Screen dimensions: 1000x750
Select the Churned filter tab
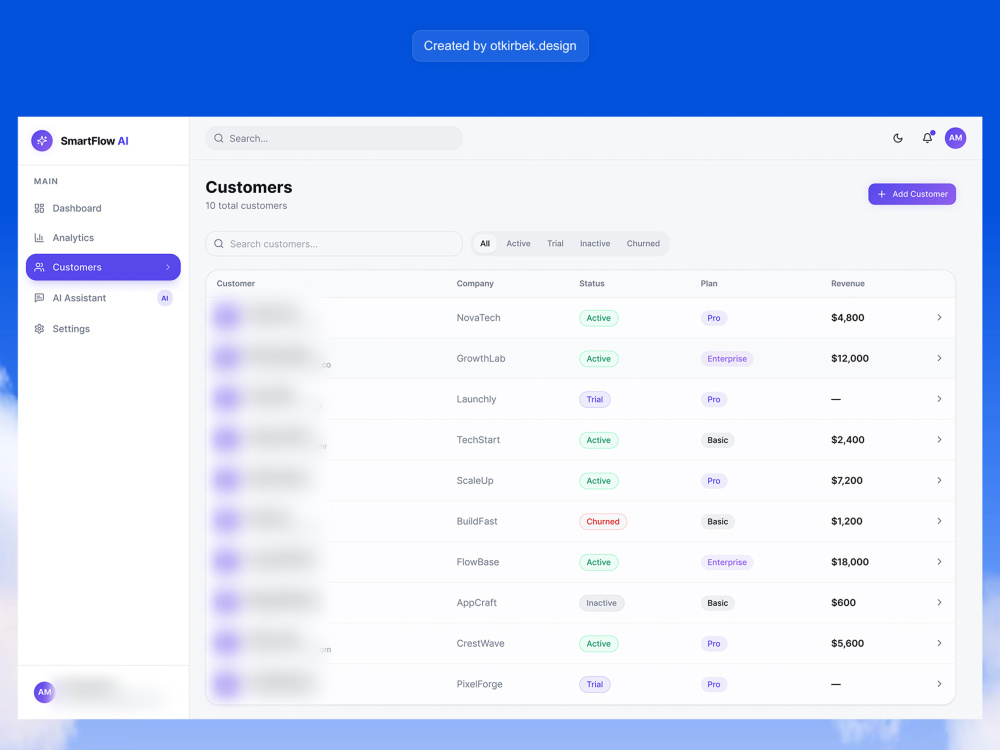[643, 244]
